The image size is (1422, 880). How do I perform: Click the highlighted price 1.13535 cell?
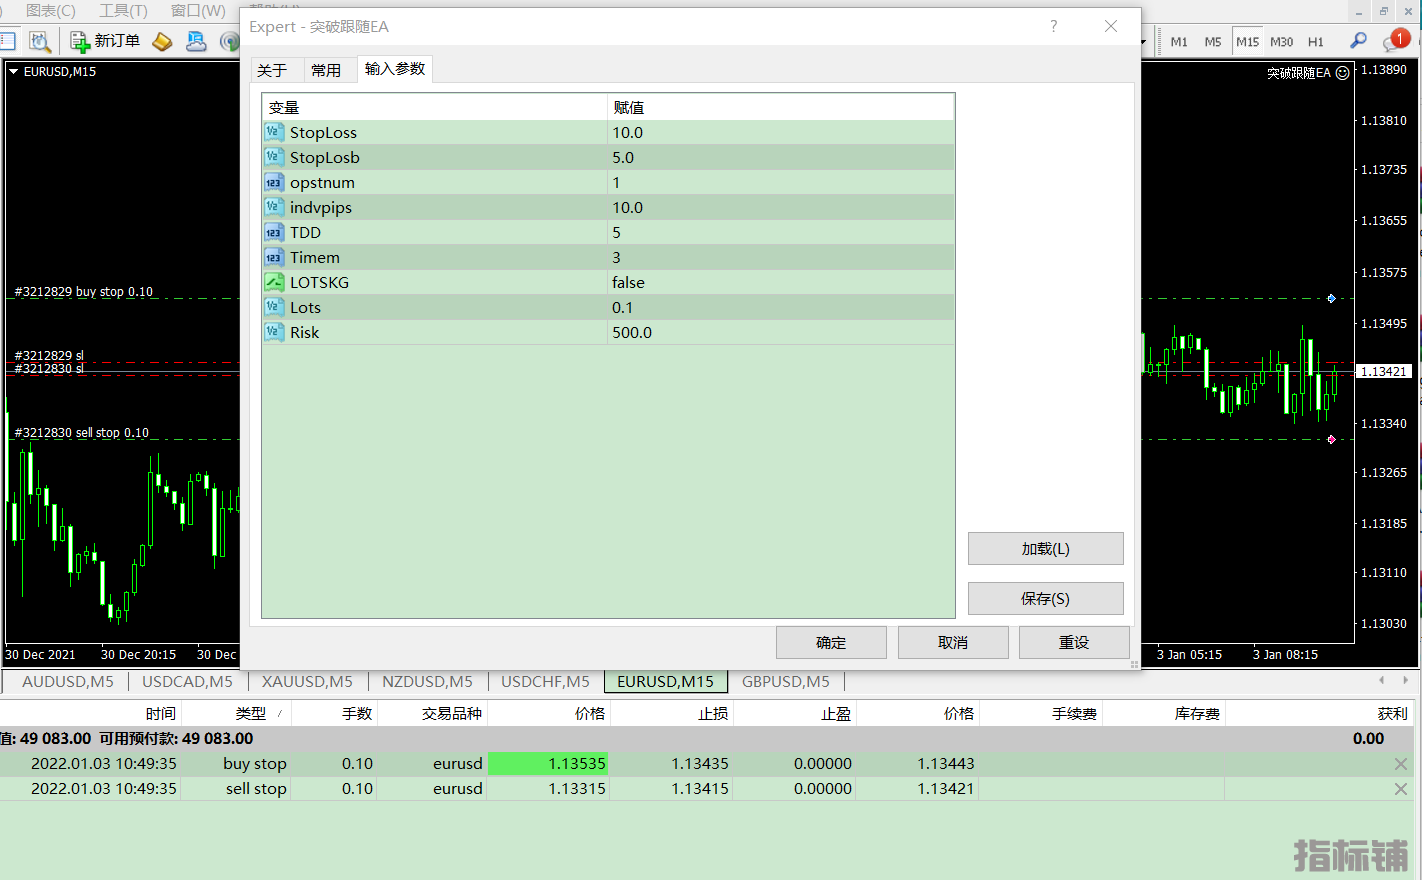548,764
